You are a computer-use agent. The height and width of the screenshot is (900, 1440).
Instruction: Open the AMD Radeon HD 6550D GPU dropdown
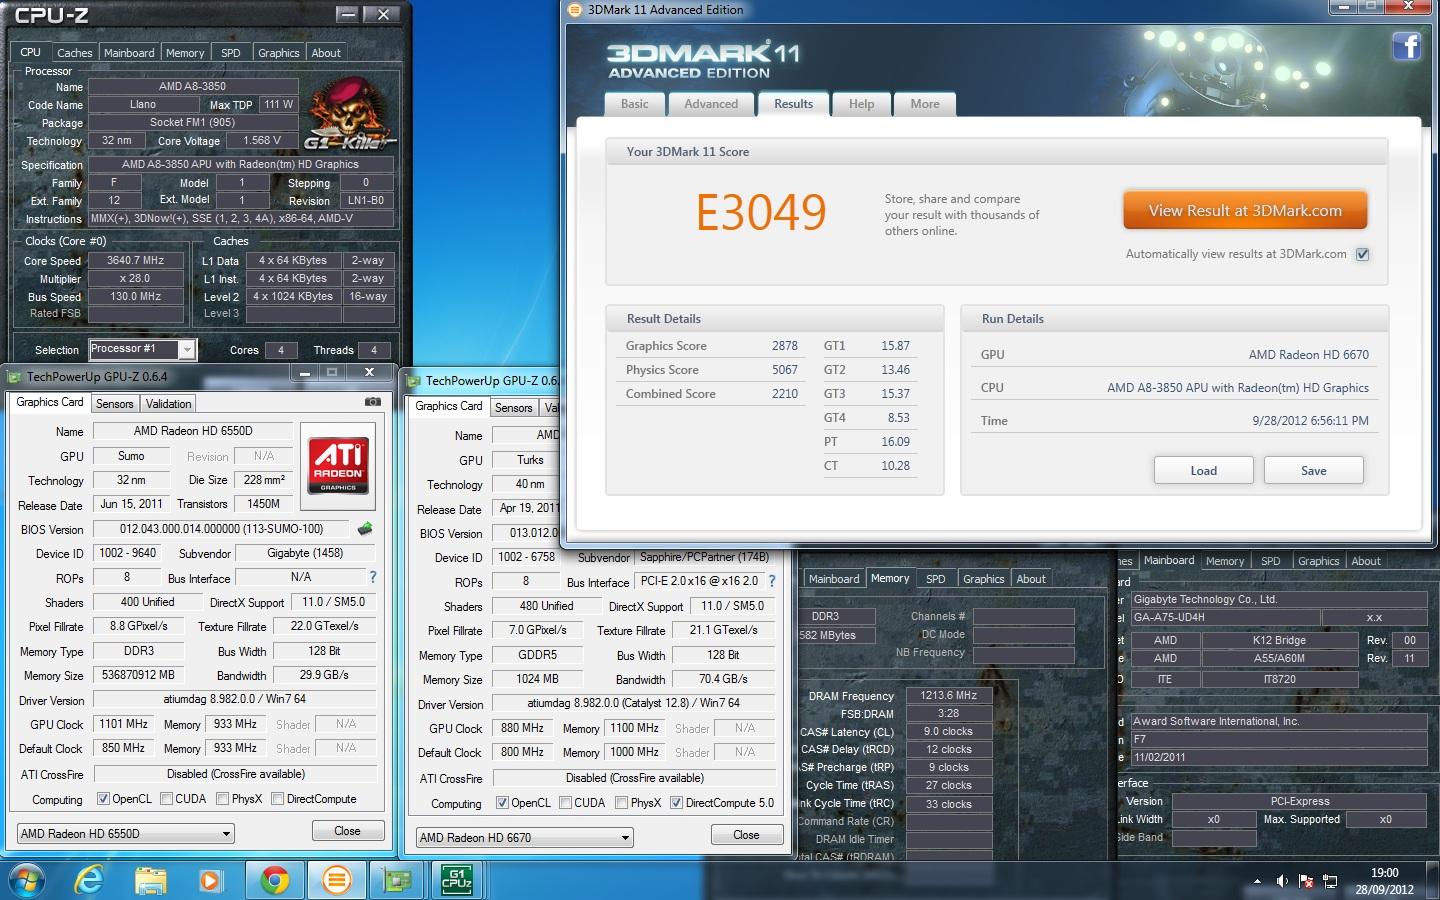click(126, 833)
